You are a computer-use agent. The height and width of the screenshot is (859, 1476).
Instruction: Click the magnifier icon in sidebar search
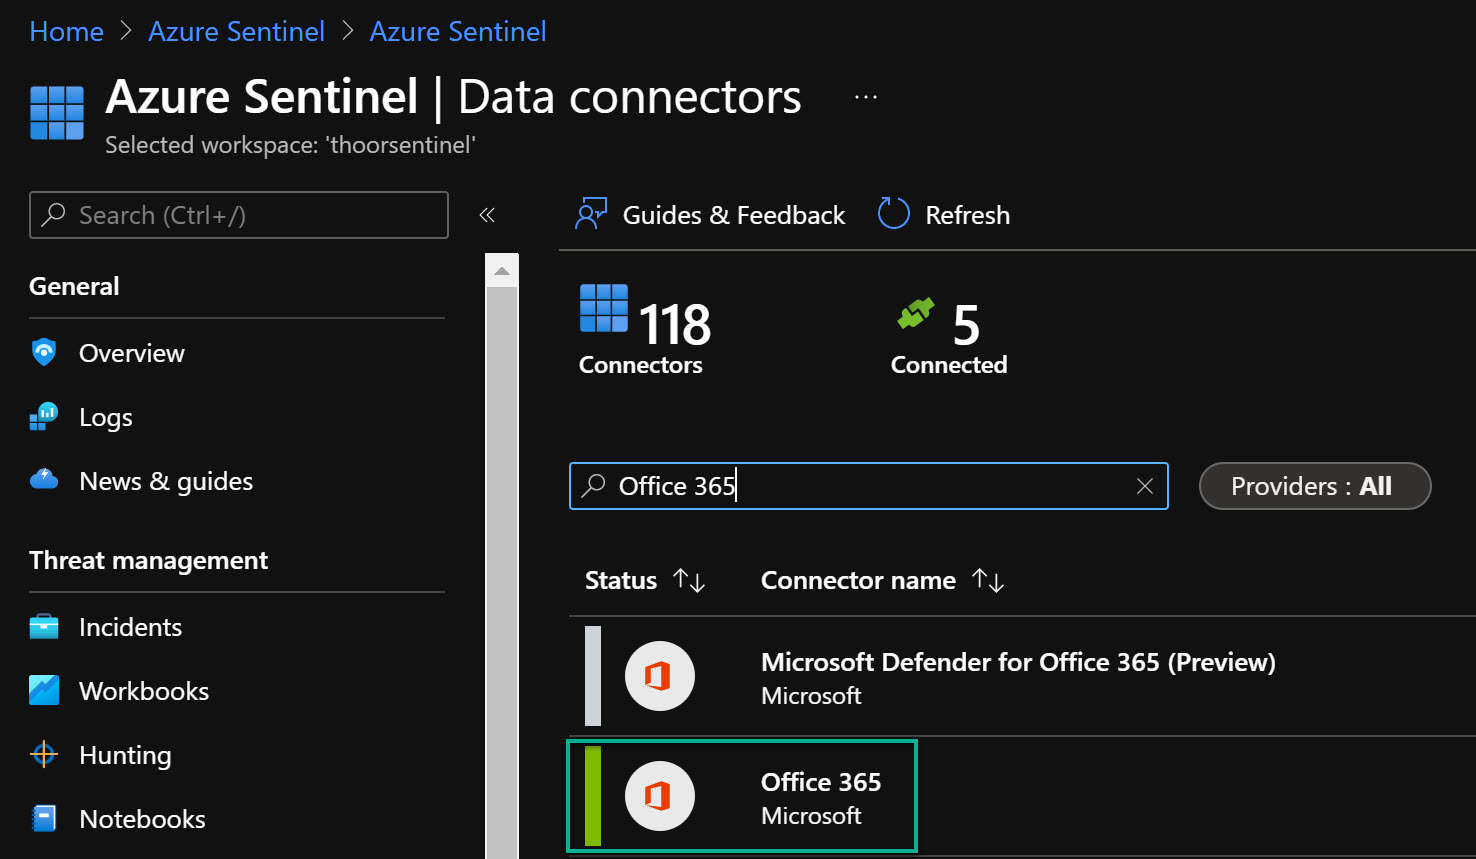(54, 214)
